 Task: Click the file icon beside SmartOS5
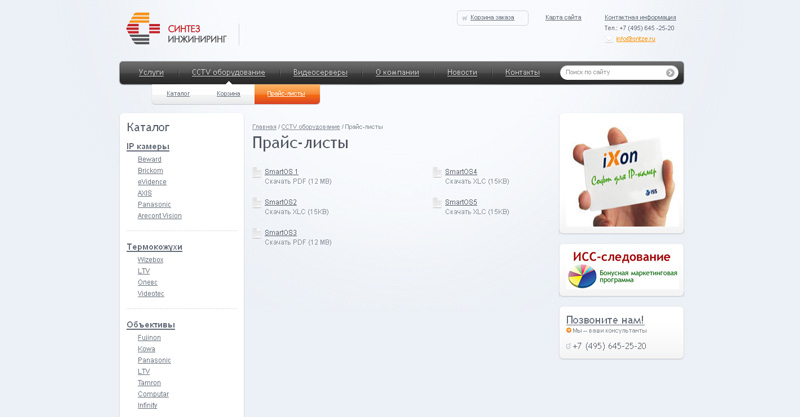point(437,203)
